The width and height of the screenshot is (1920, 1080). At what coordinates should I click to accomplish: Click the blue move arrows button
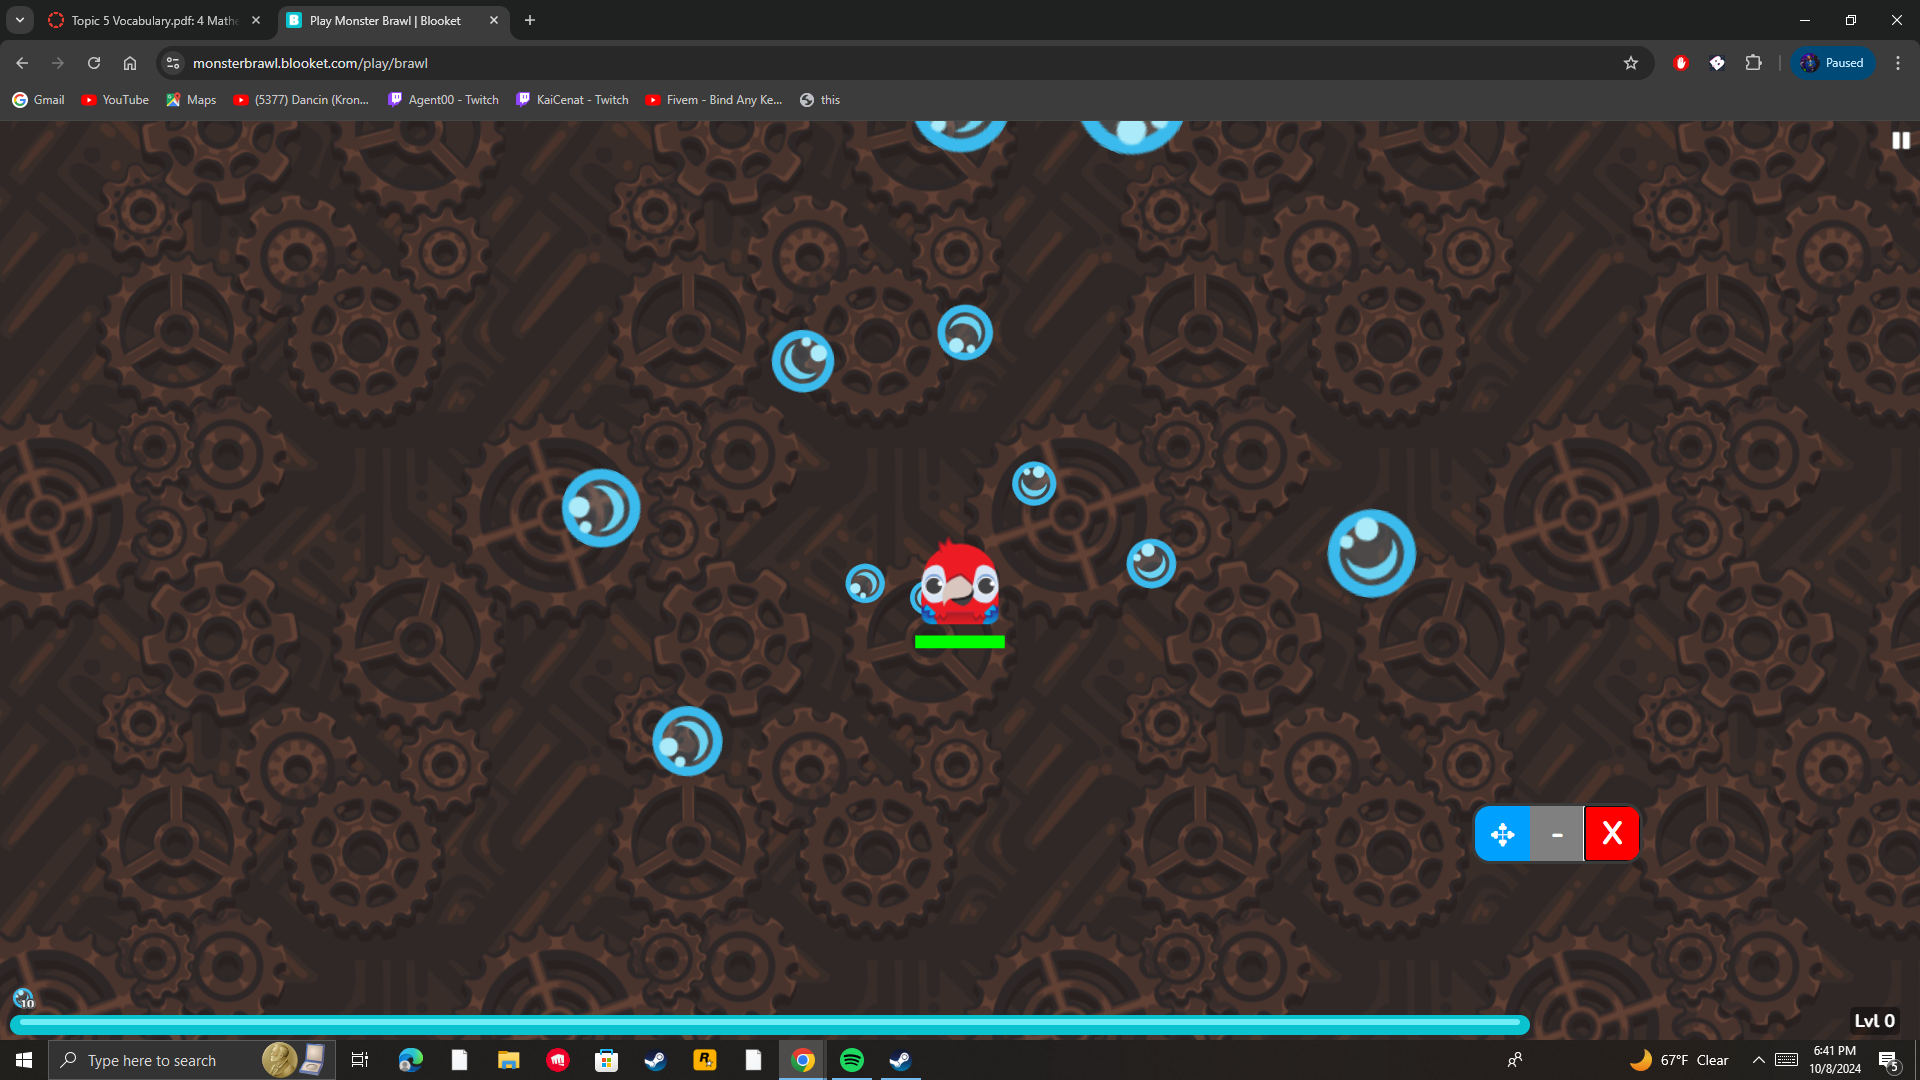pos(1502,834)
